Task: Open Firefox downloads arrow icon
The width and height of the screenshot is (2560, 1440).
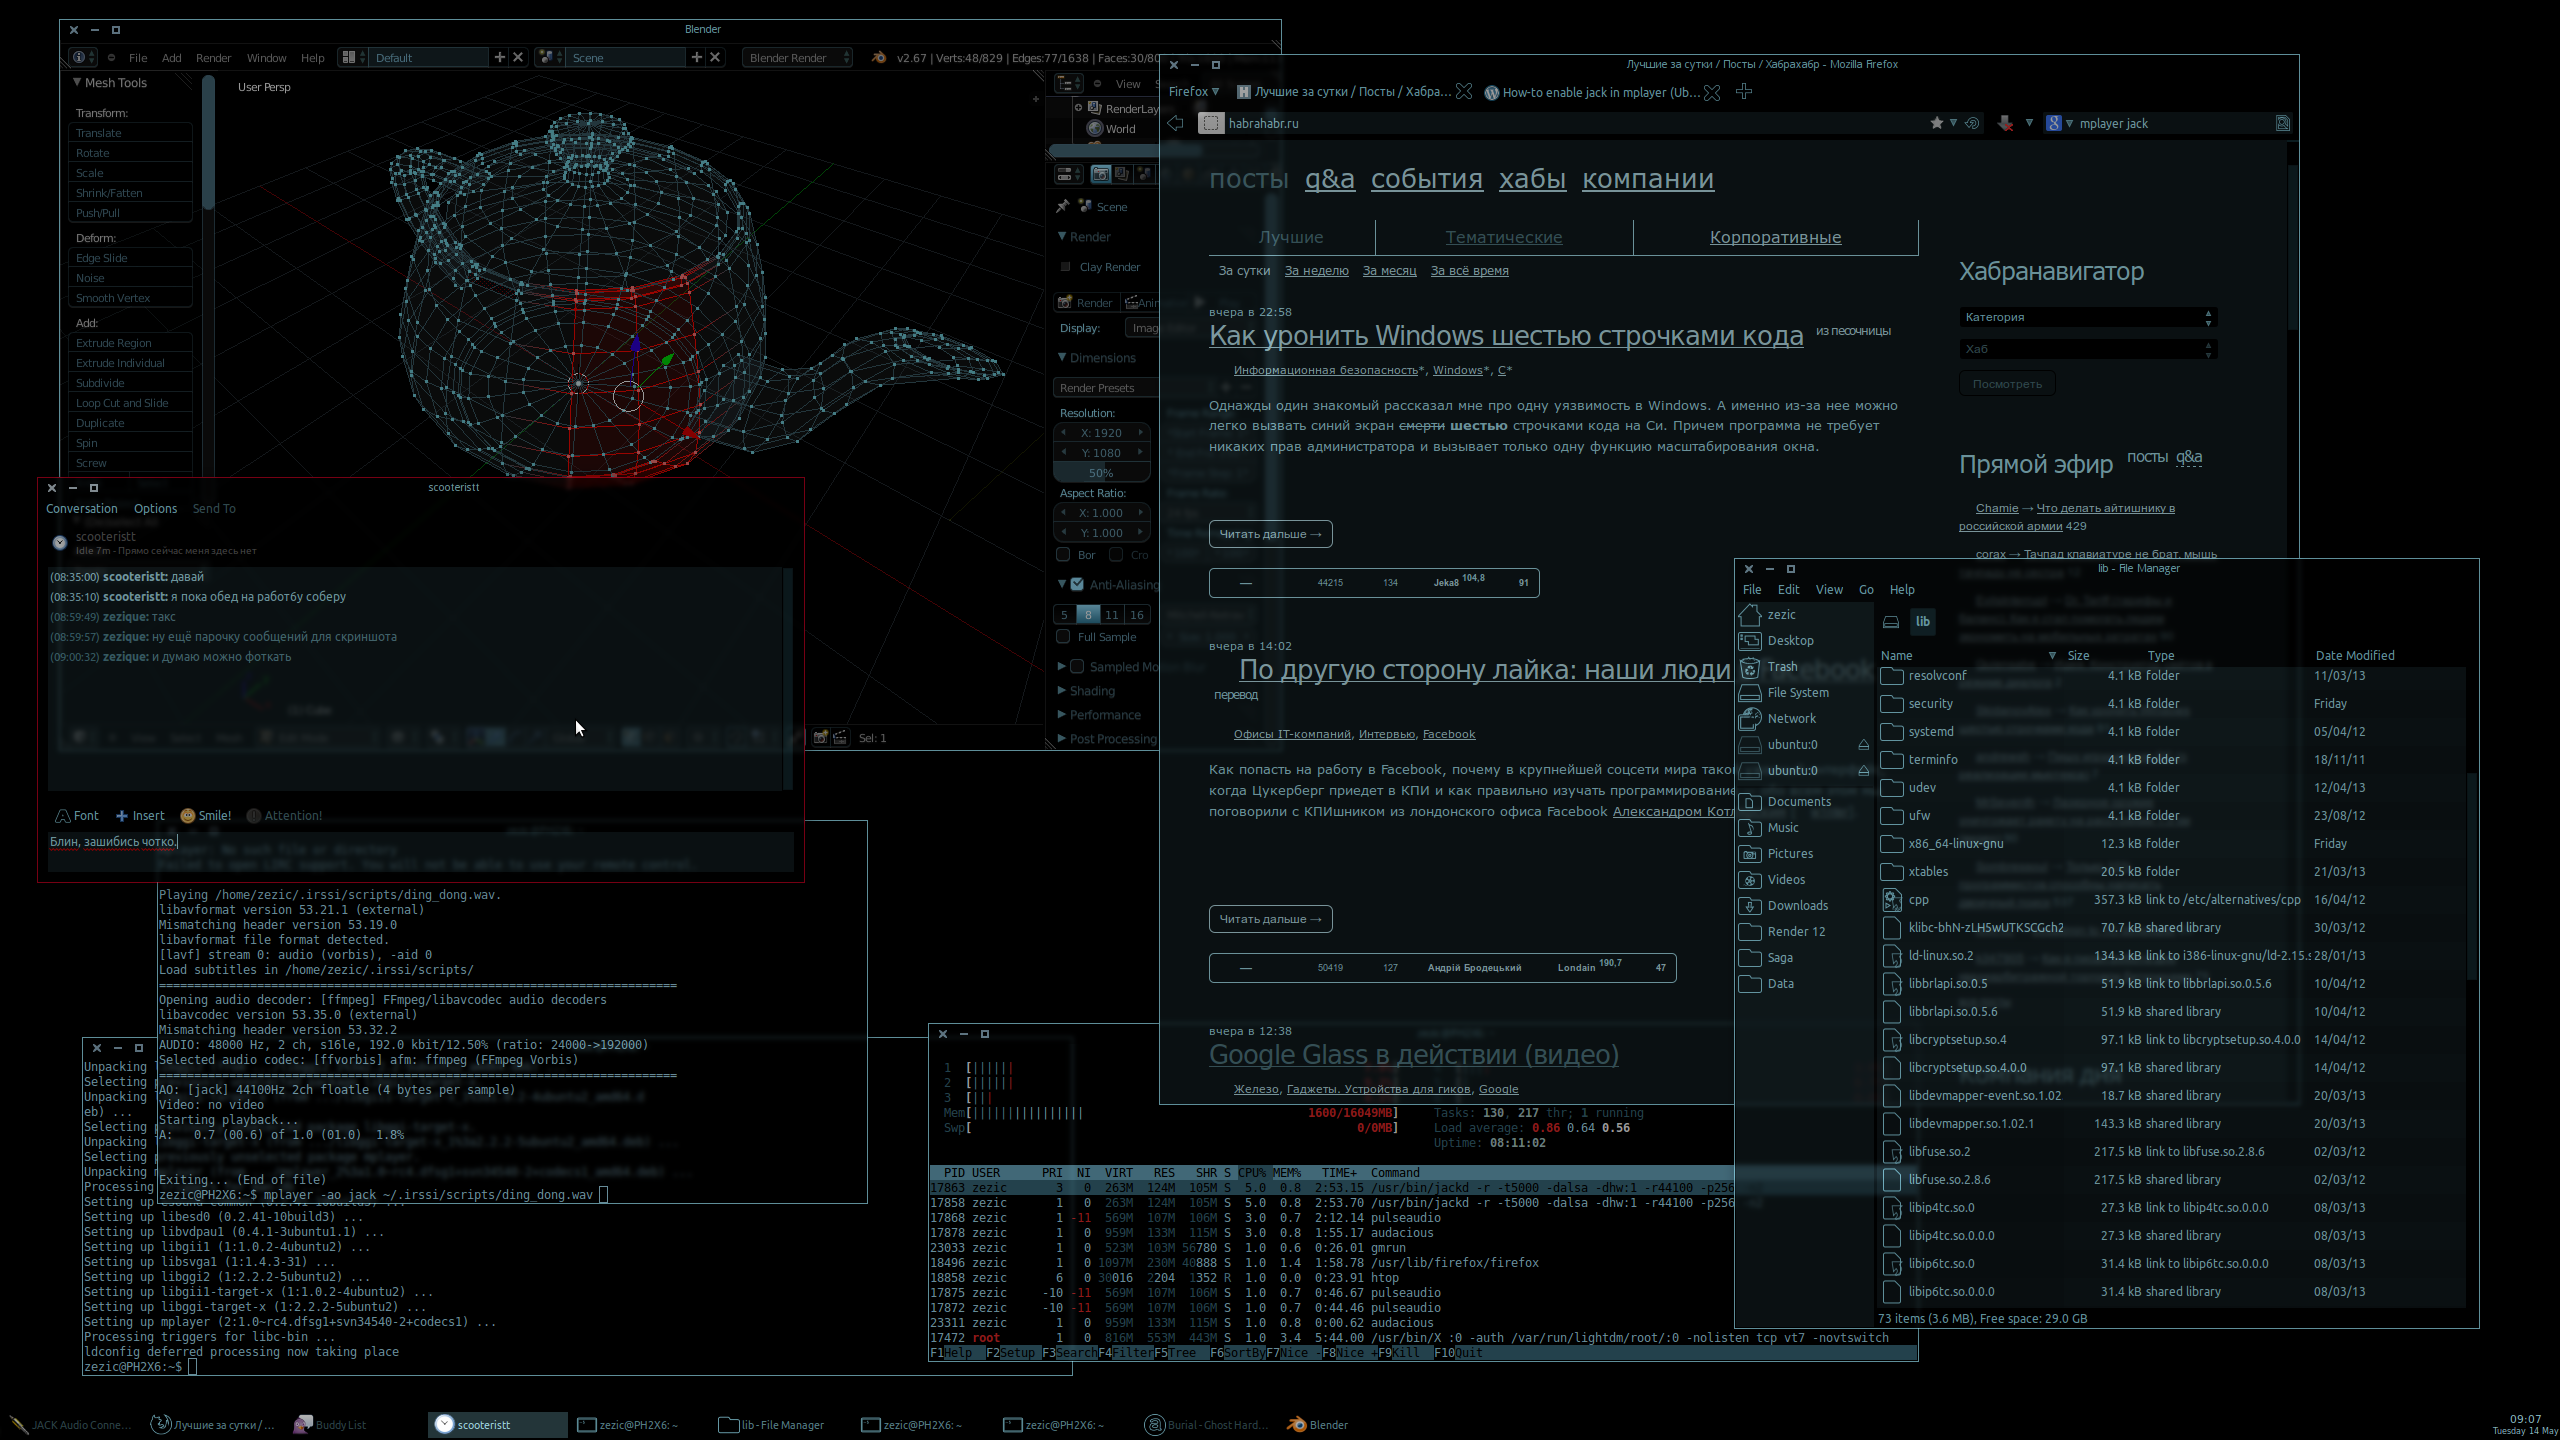Action: pyautogui.click(x=2005, y=123)
